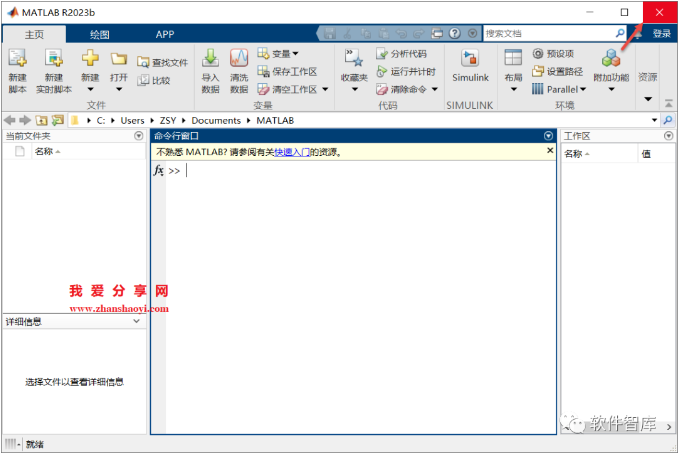Screen dimensions: 679x453
Task: Import data with 导入数据
Action: (x=210, y=71)
